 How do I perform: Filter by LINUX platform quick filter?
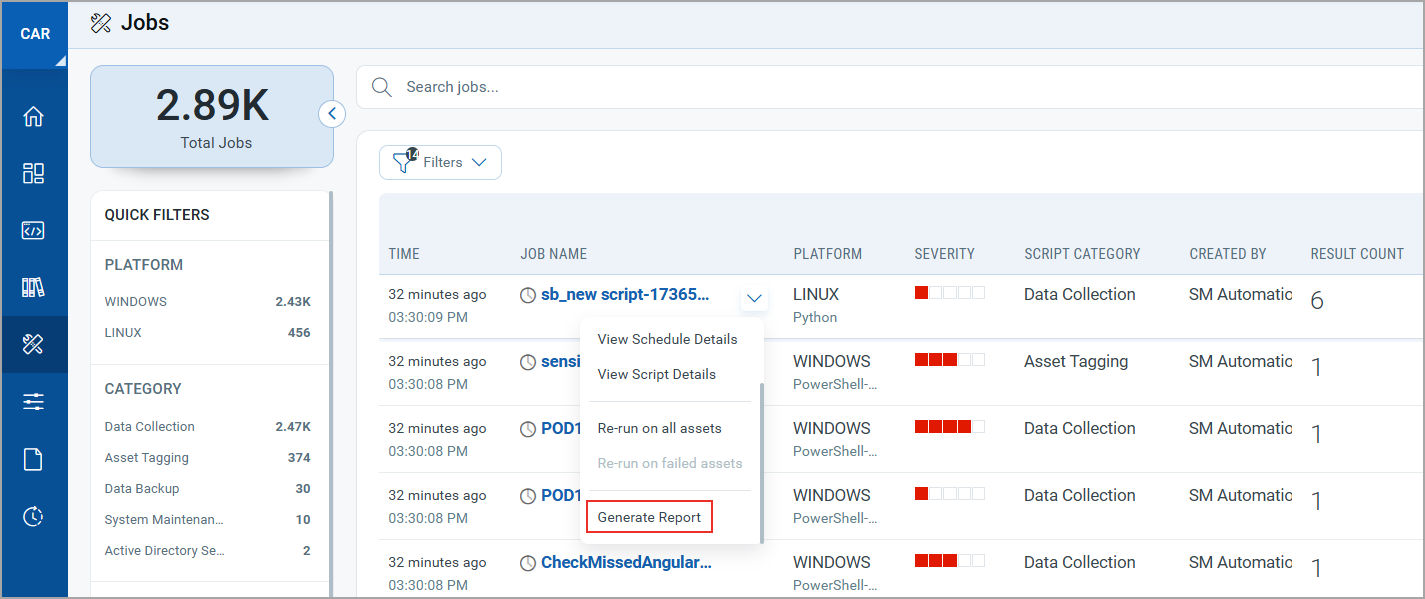pyautogui.click(x=208, y=332)
